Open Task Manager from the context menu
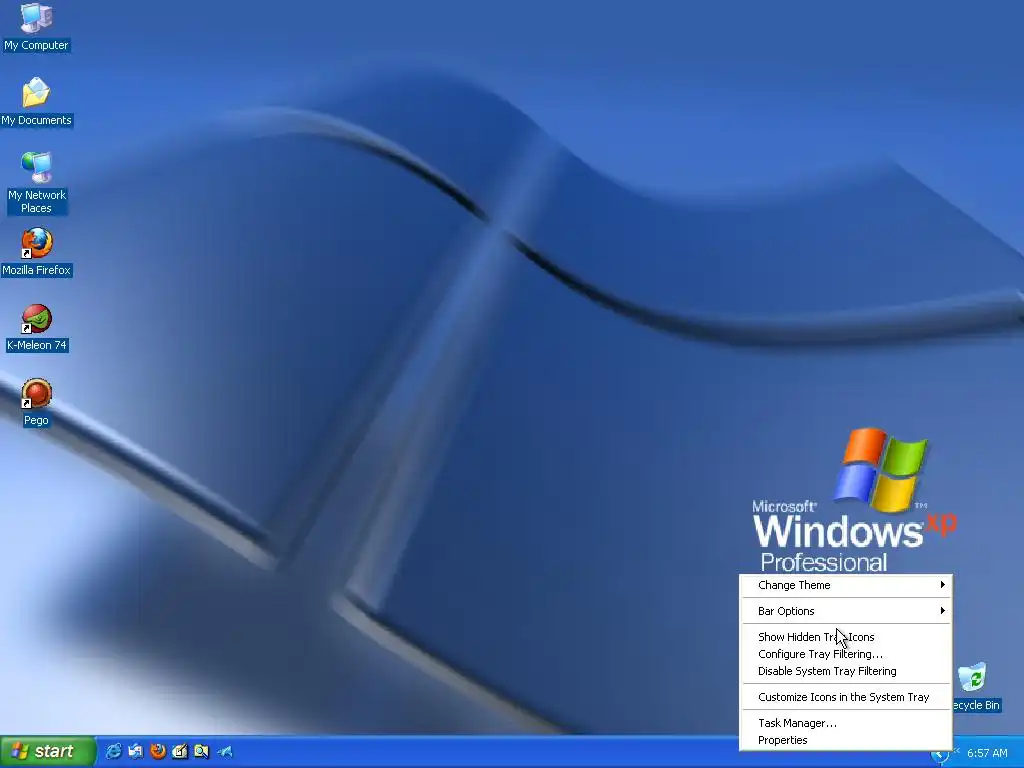This screenshot has width=1024, height=768. [846, 723]
